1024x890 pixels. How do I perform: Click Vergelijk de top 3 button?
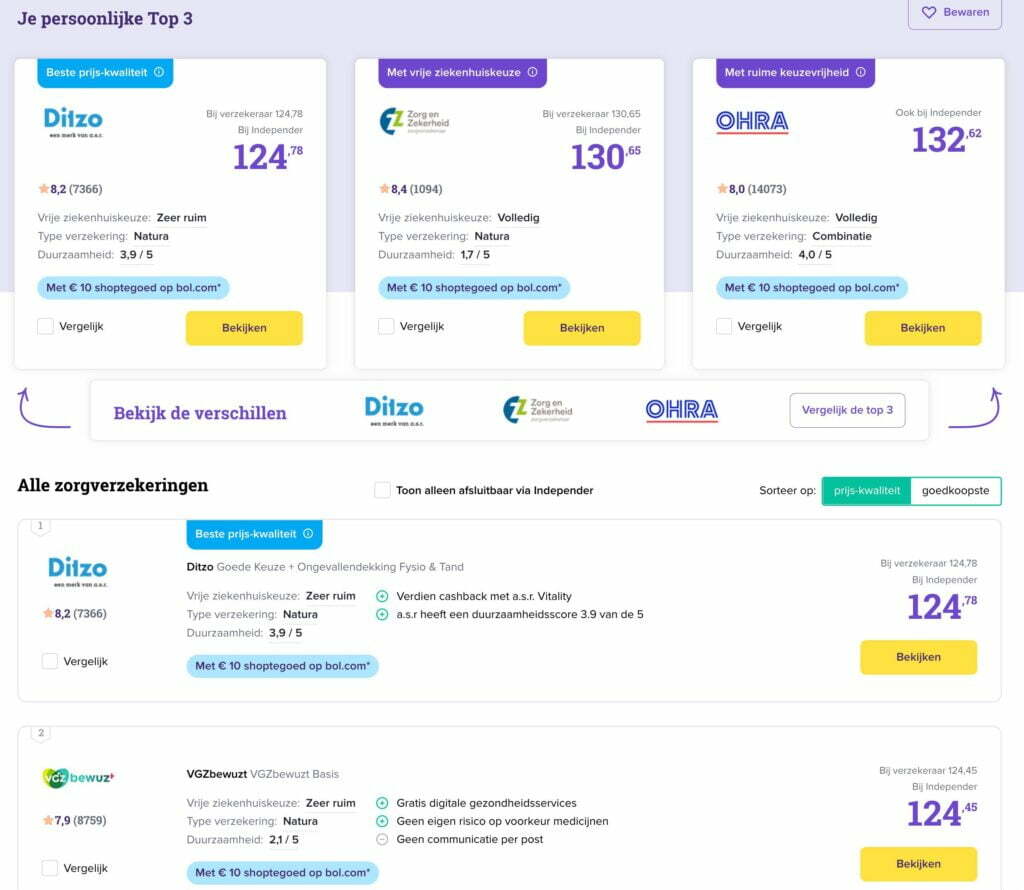point(847,410)
